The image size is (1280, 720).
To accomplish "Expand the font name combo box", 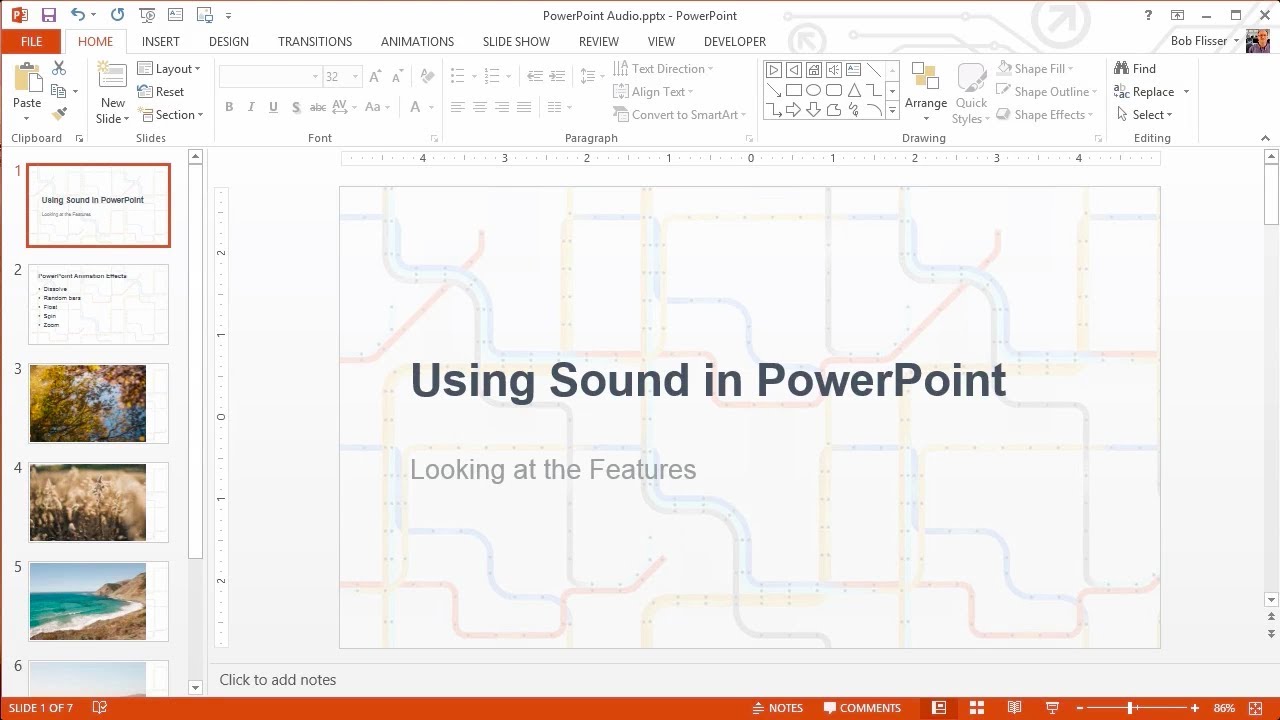I will pos(315,76).
